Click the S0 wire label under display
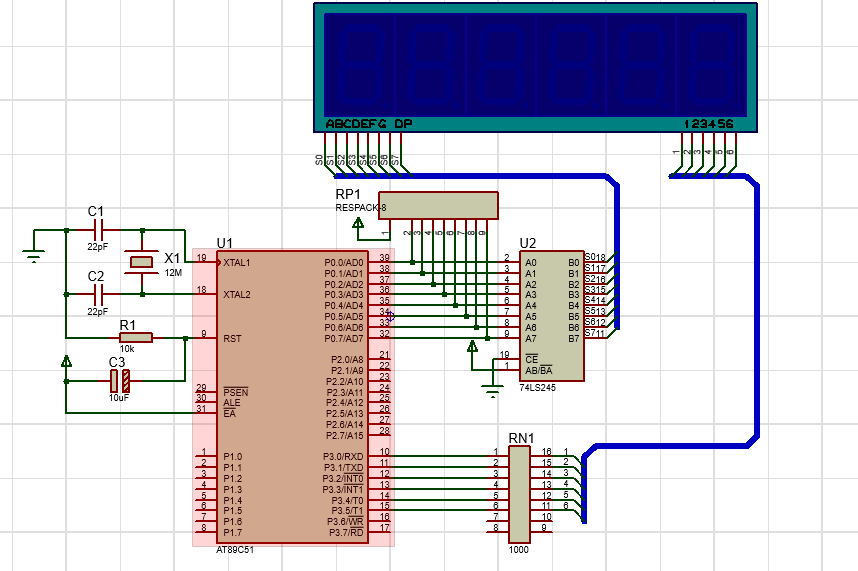 coord(319,160)
